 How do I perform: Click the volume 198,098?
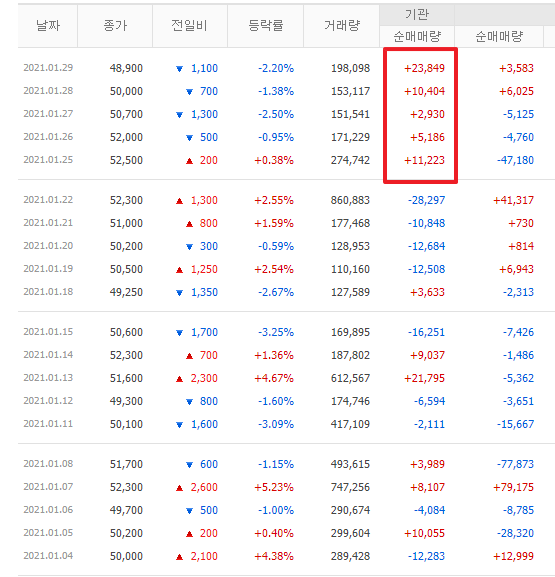coord(350,68)
